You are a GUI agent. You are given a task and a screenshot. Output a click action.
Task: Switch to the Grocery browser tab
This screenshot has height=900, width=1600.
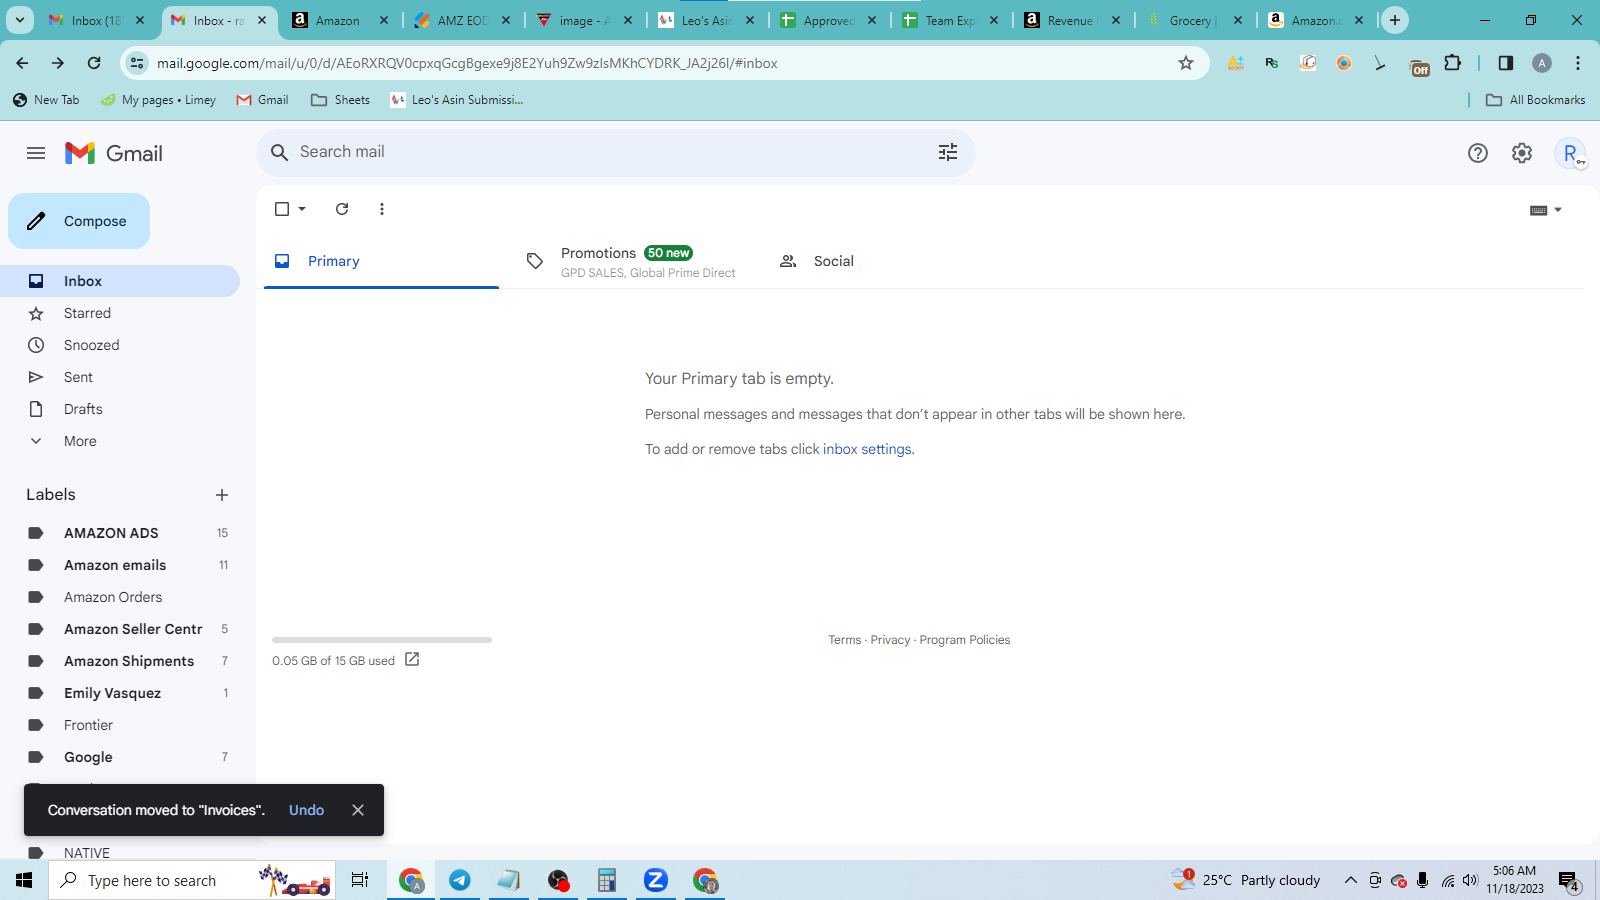(x=1190, y=20)
